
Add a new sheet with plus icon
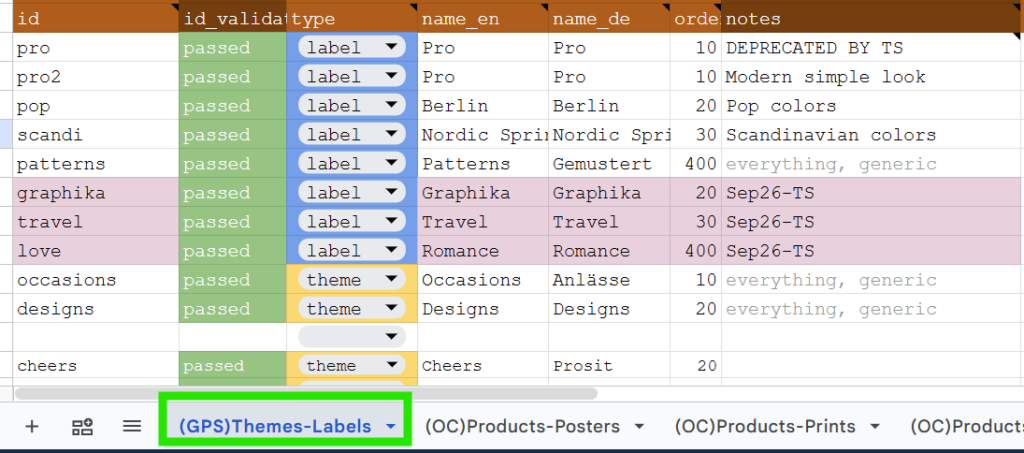31,427
